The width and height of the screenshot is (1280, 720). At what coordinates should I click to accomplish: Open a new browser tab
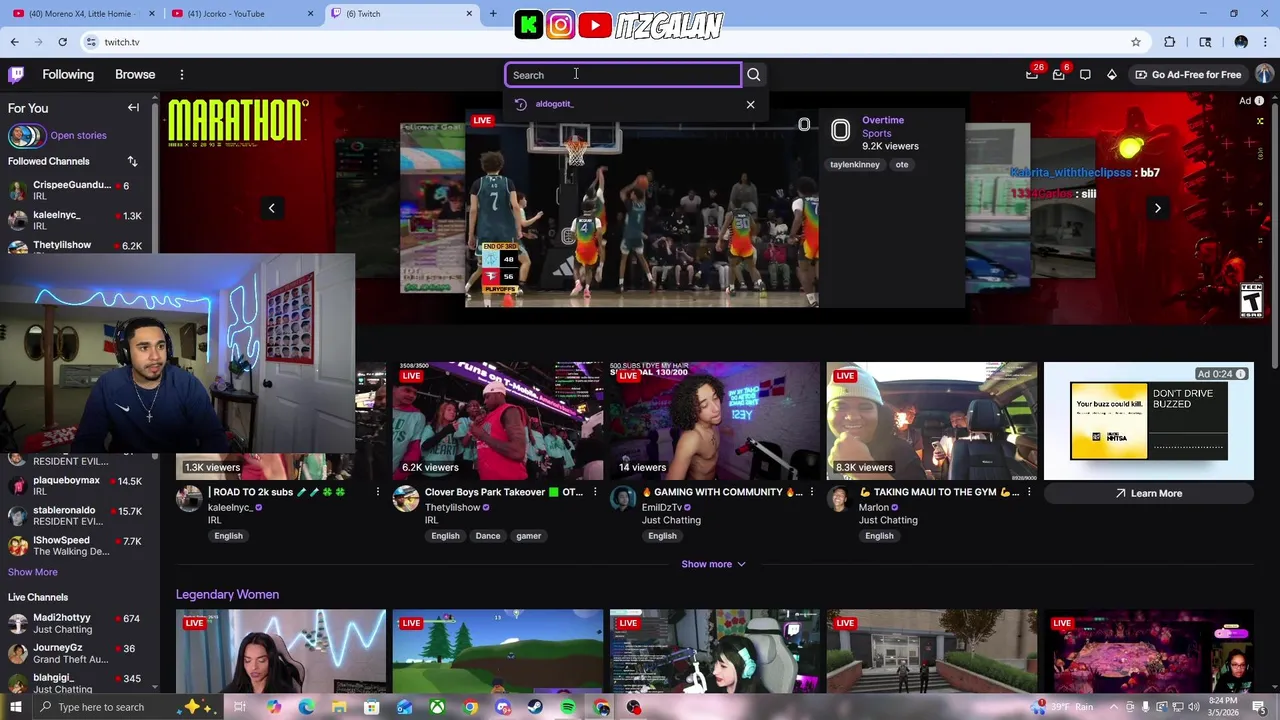[493, 14]
